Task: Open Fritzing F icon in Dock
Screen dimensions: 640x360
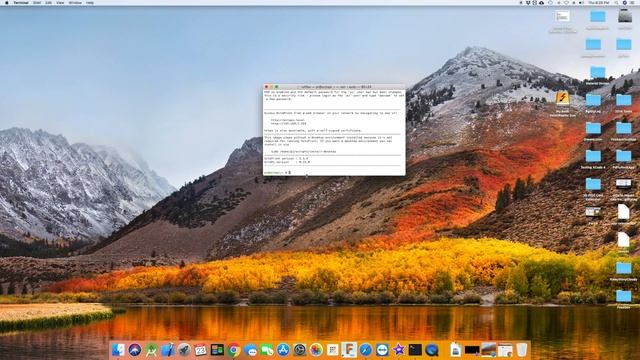Action: [349, 350]
